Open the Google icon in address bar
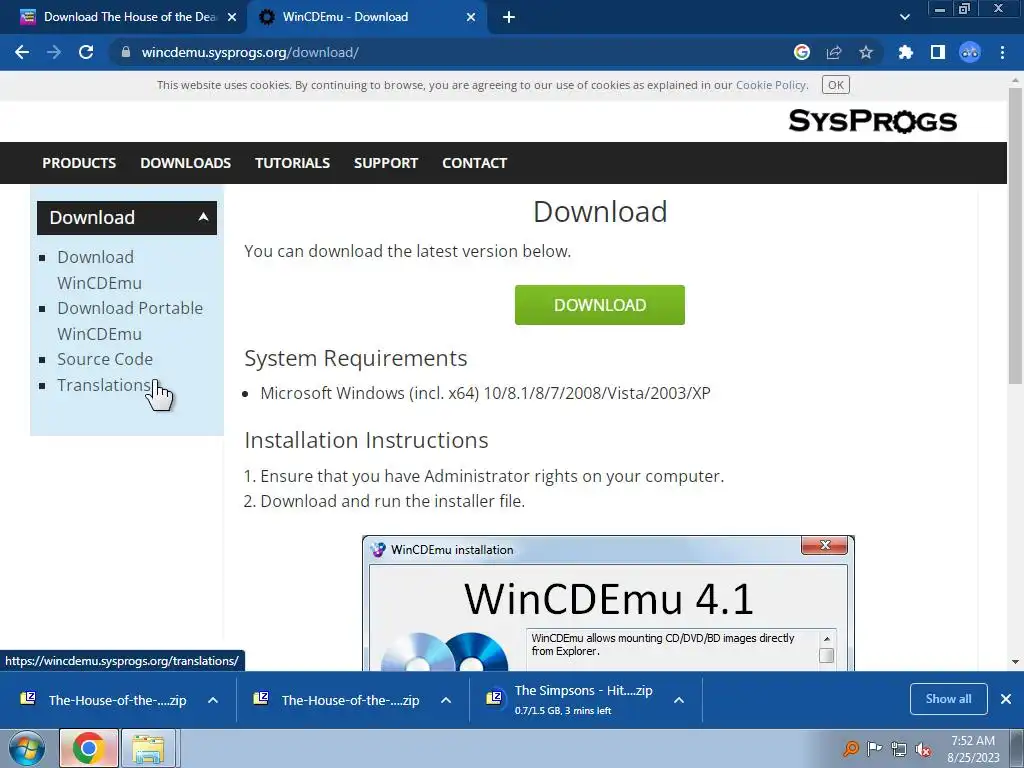This screenshot has width=1024, height=768. pyautogui.click(x=802, y=52)
